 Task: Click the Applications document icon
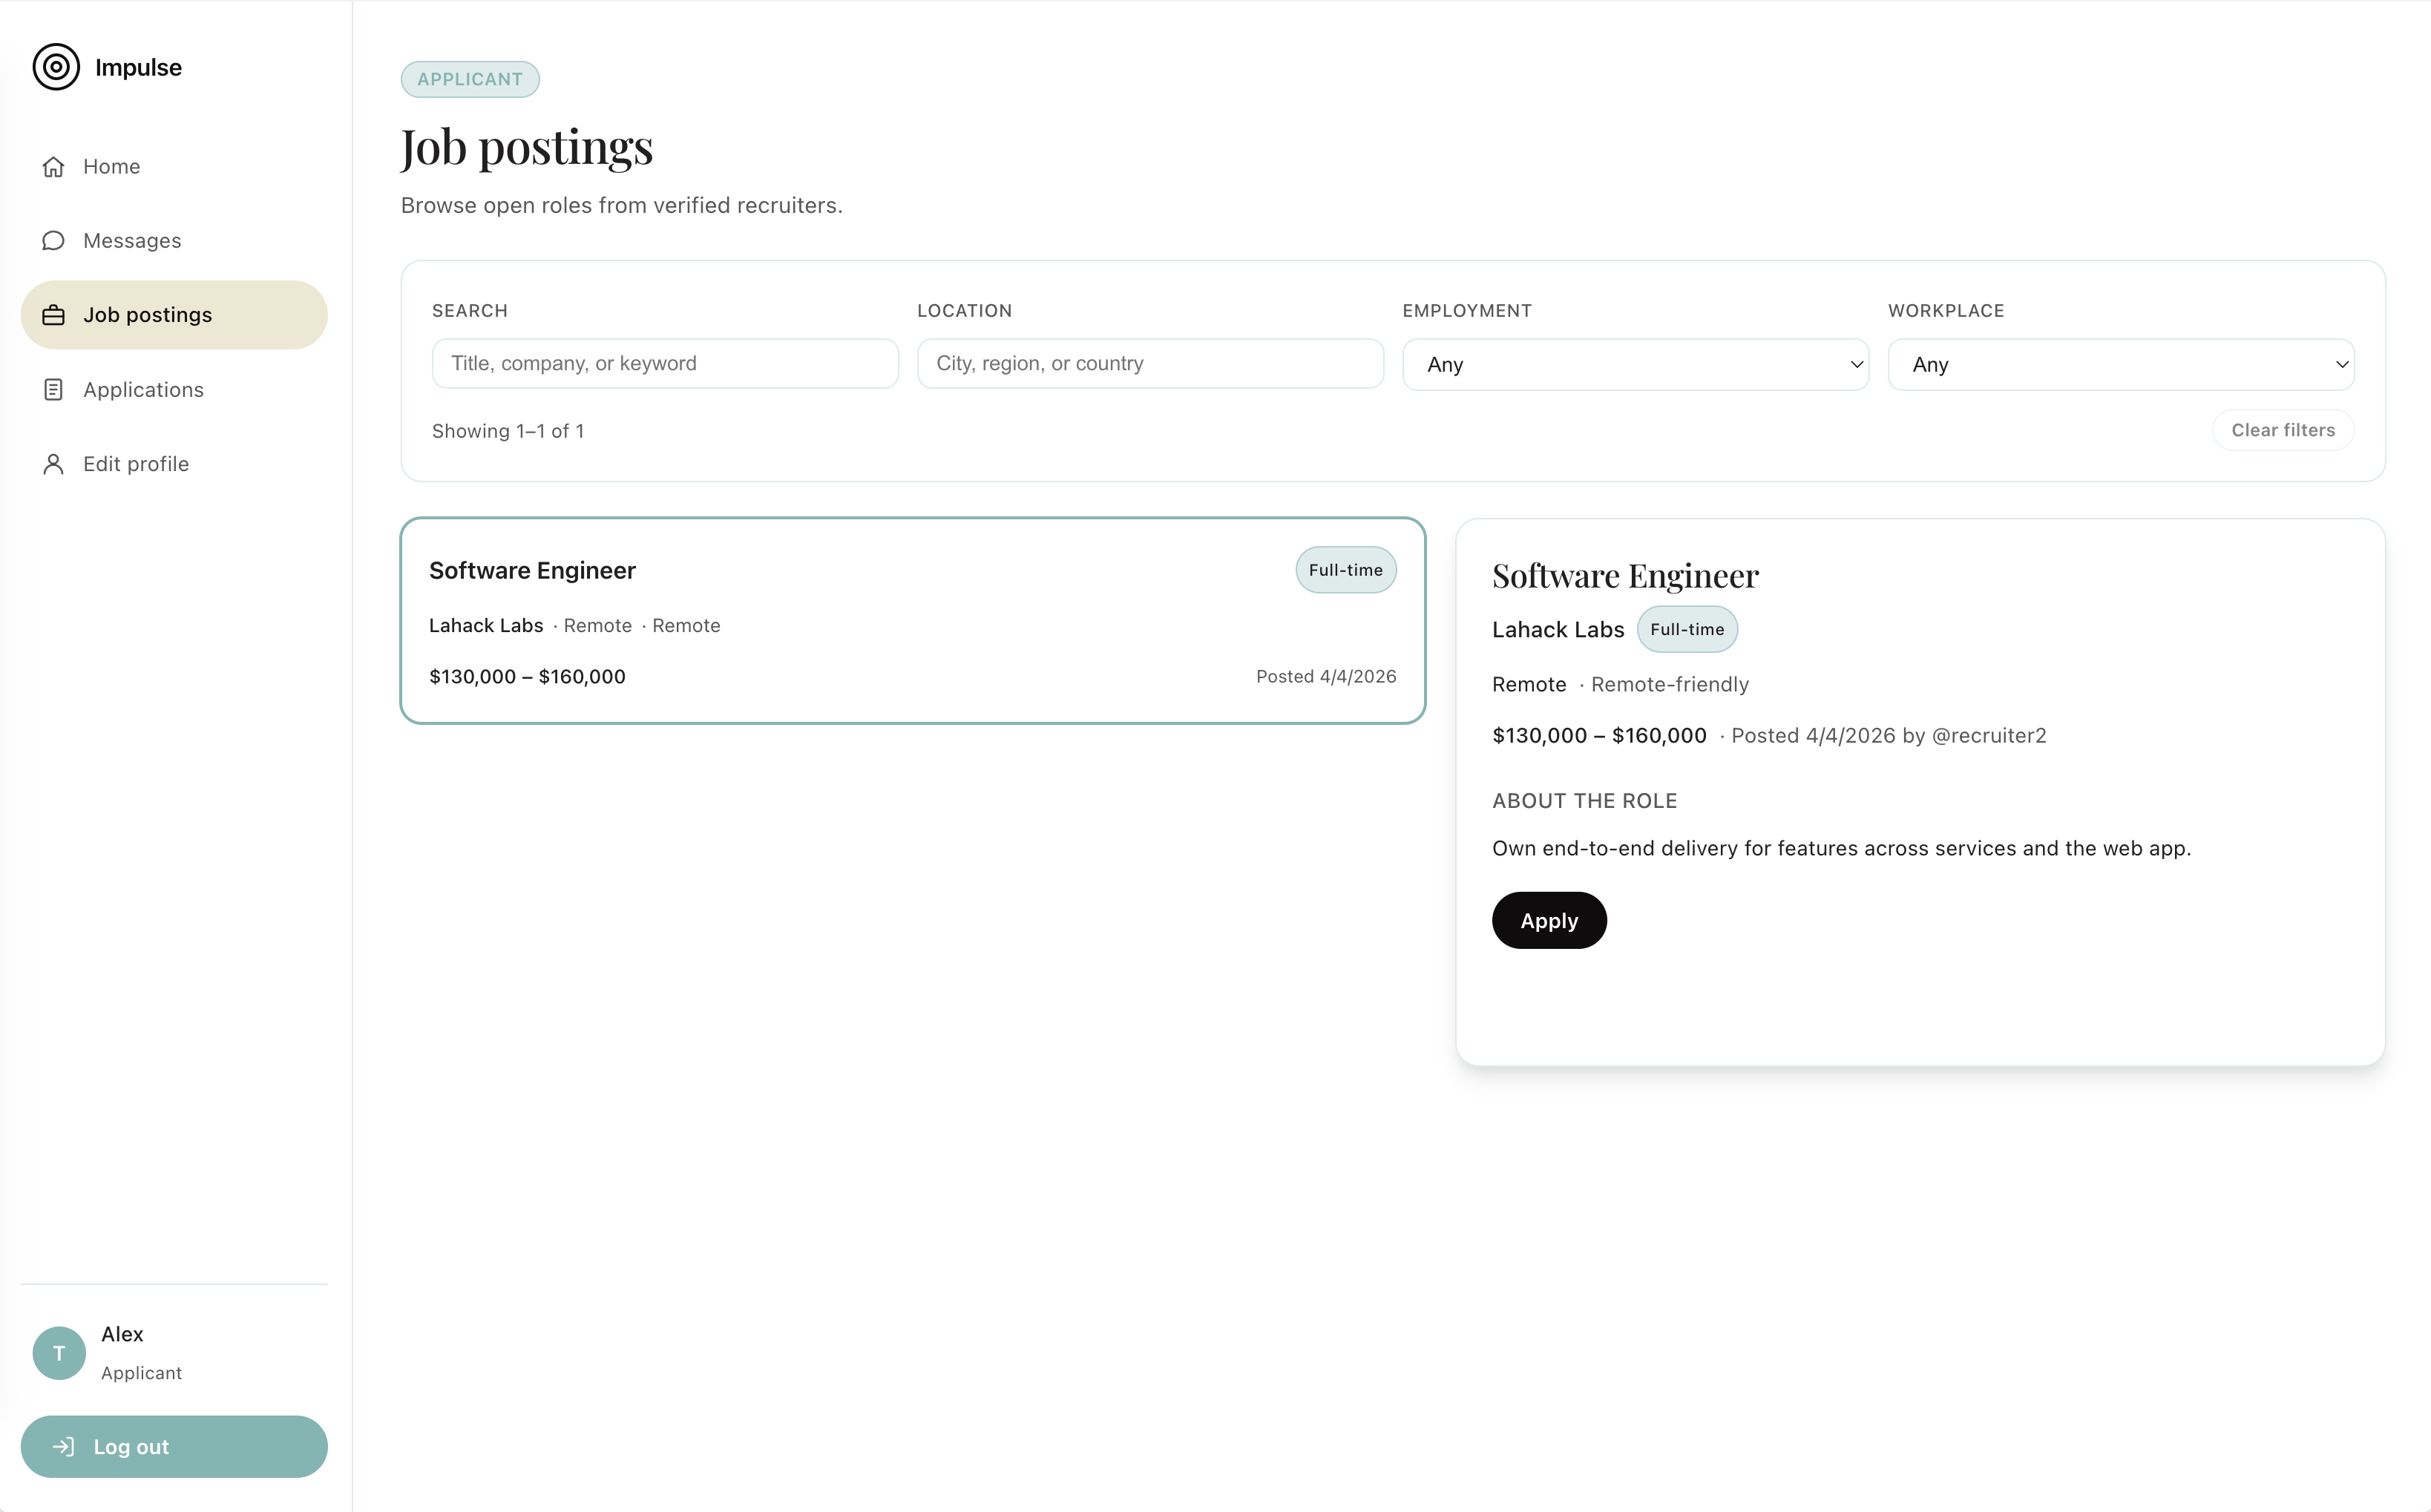point(54,390)
